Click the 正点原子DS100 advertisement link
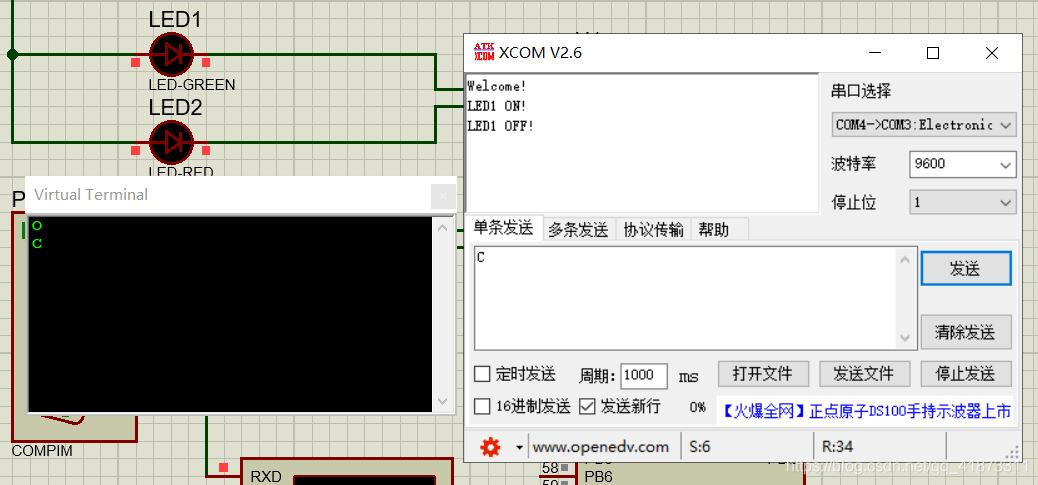Screen dimensions: 1038x485 click(865, 412)
